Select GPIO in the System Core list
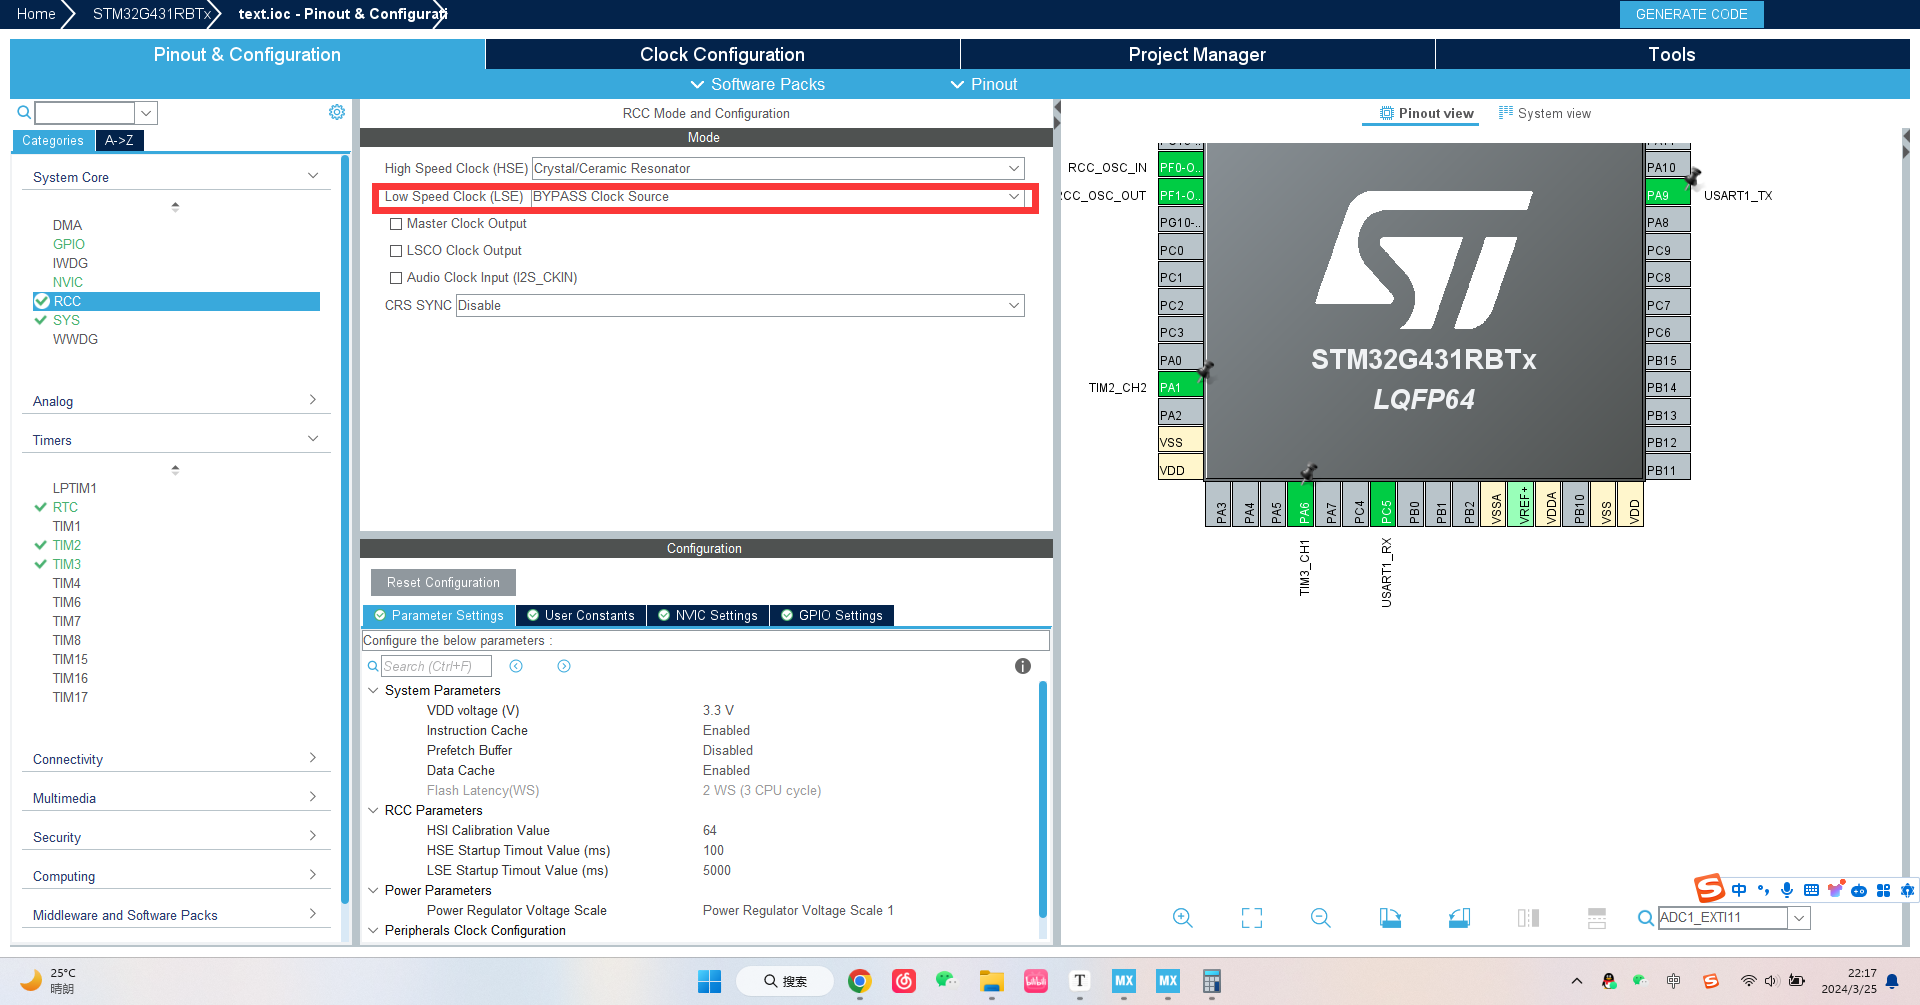1920x1005 pixels. [68, 244]
